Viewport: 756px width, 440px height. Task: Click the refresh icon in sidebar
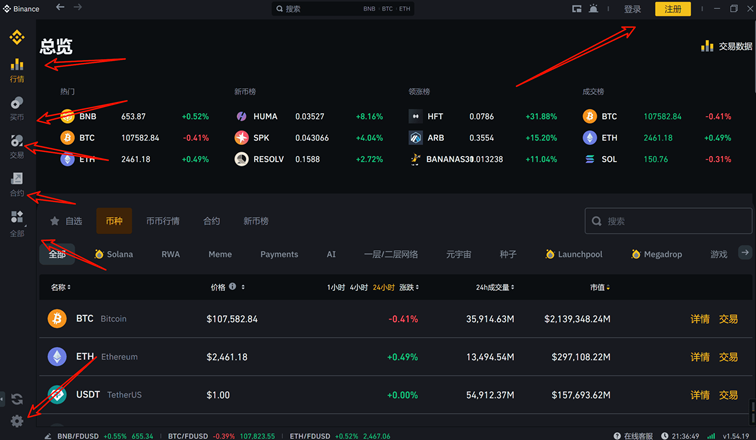(17, 399)
